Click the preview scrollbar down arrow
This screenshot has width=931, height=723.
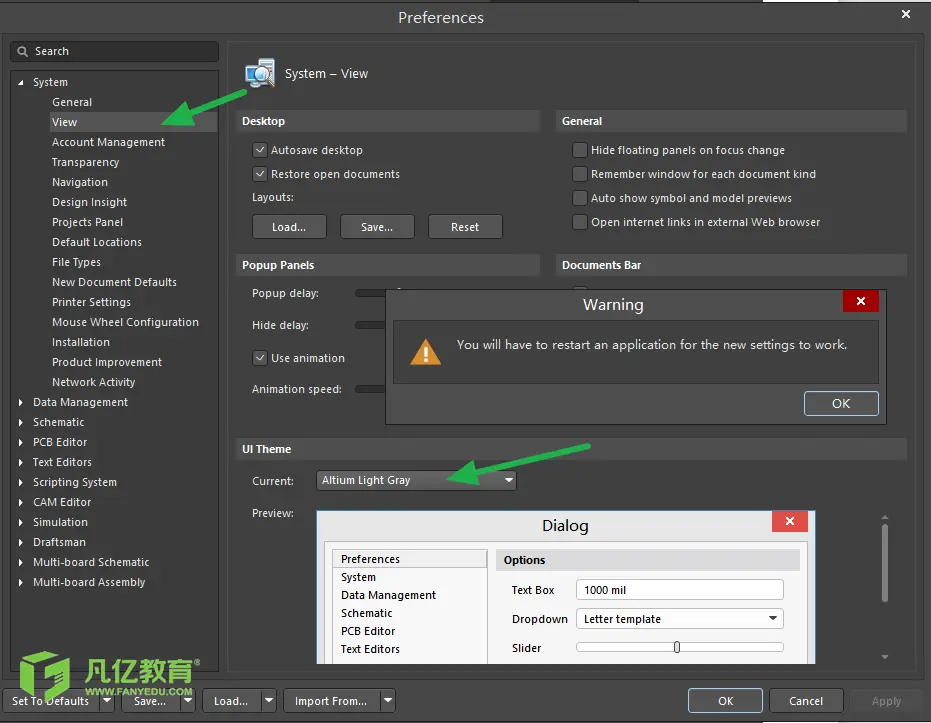[885, 657]
